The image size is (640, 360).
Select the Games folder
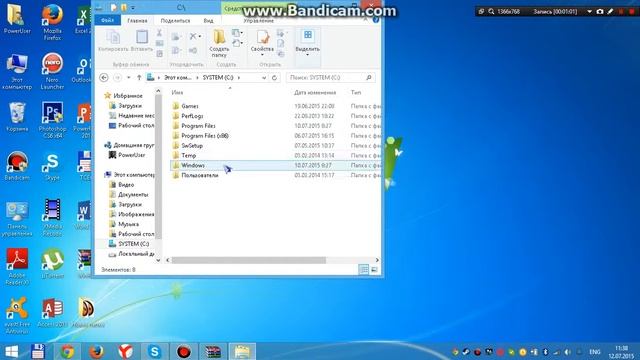click(x=190, y=106)
